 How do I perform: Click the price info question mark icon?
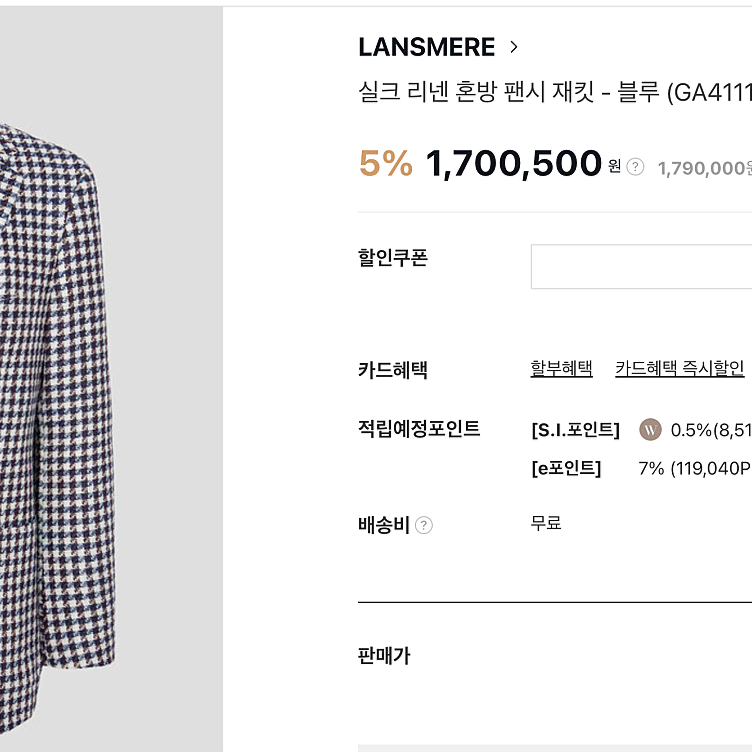[x=635, y=167]
